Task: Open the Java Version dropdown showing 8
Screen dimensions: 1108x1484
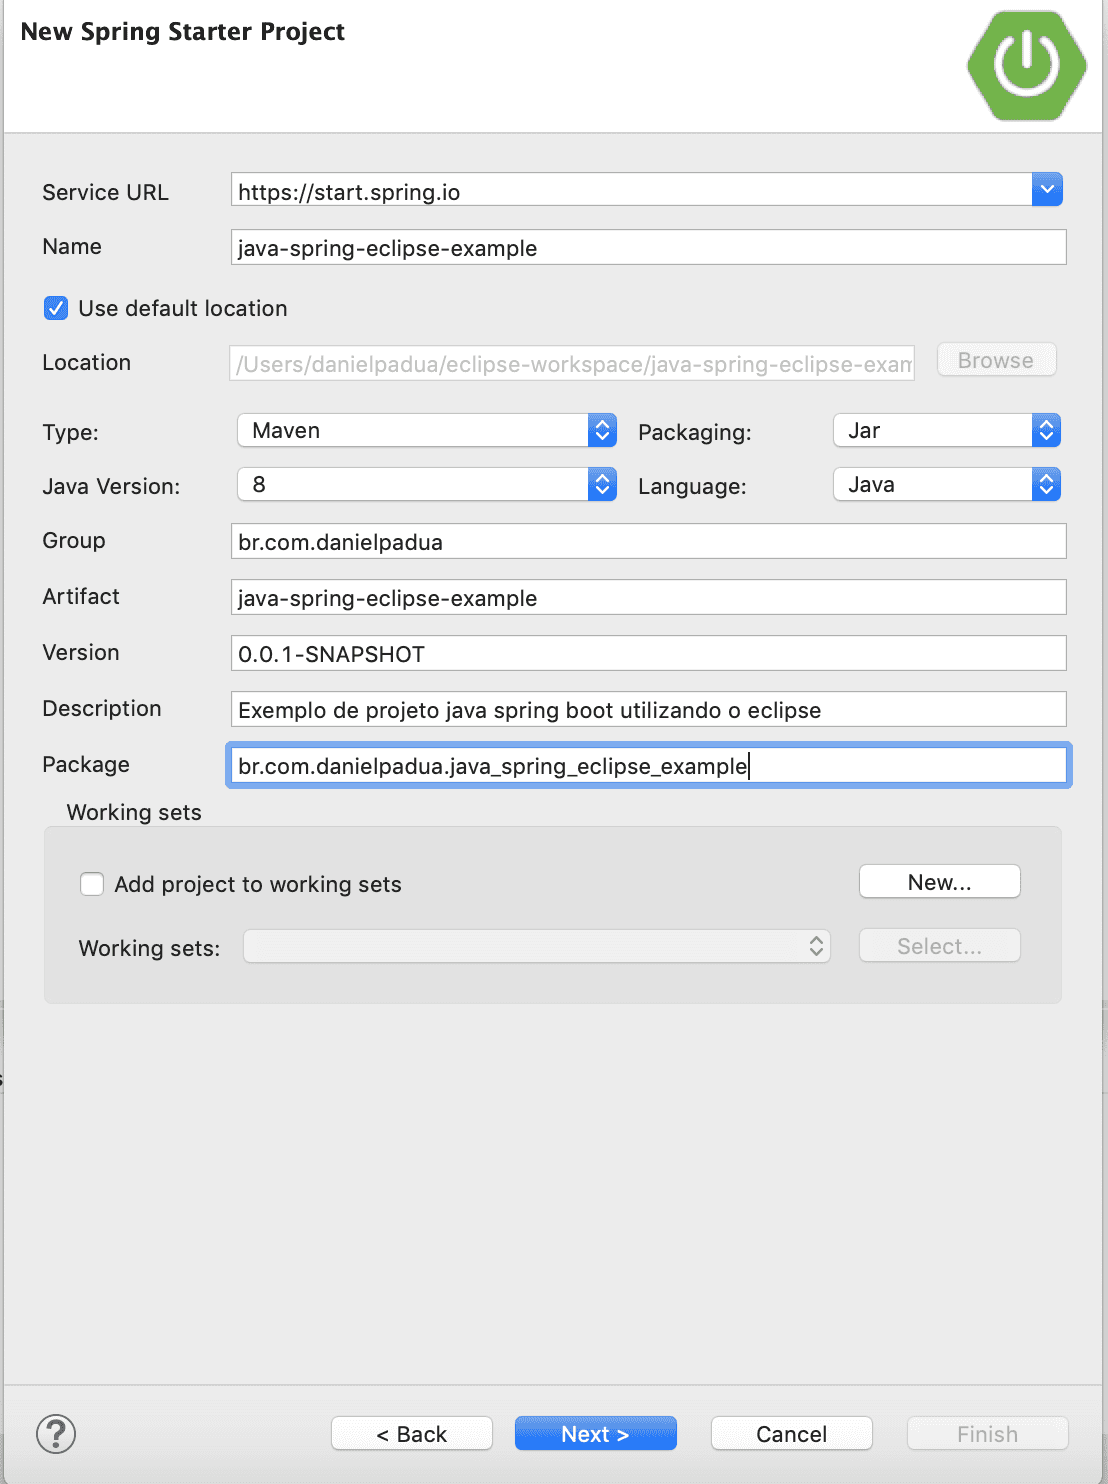Action: tap(420, 484)
